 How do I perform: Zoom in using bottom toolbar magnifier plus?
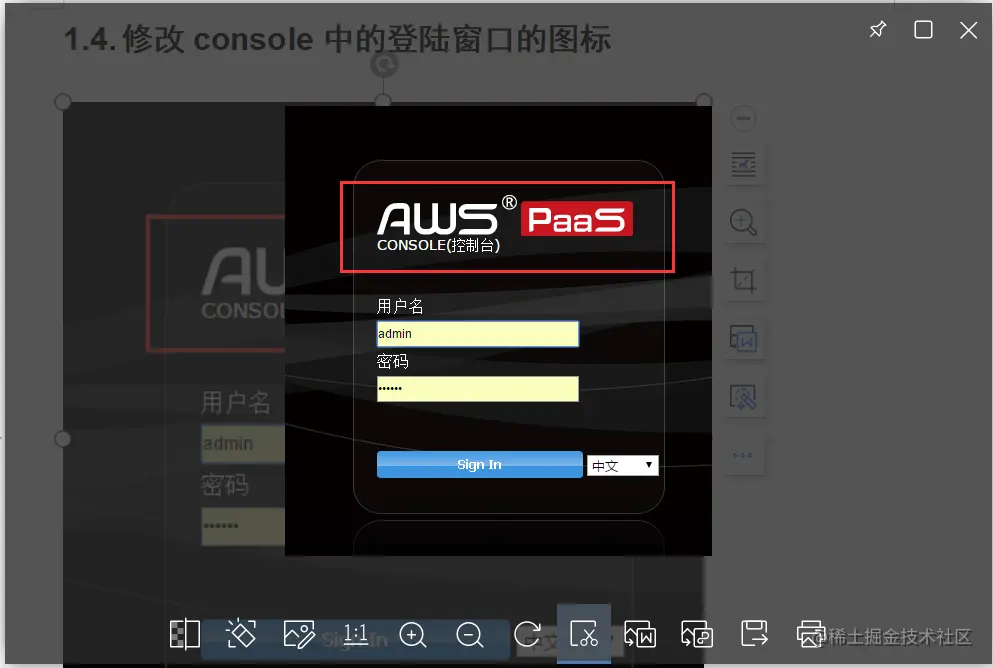[412, 634]
